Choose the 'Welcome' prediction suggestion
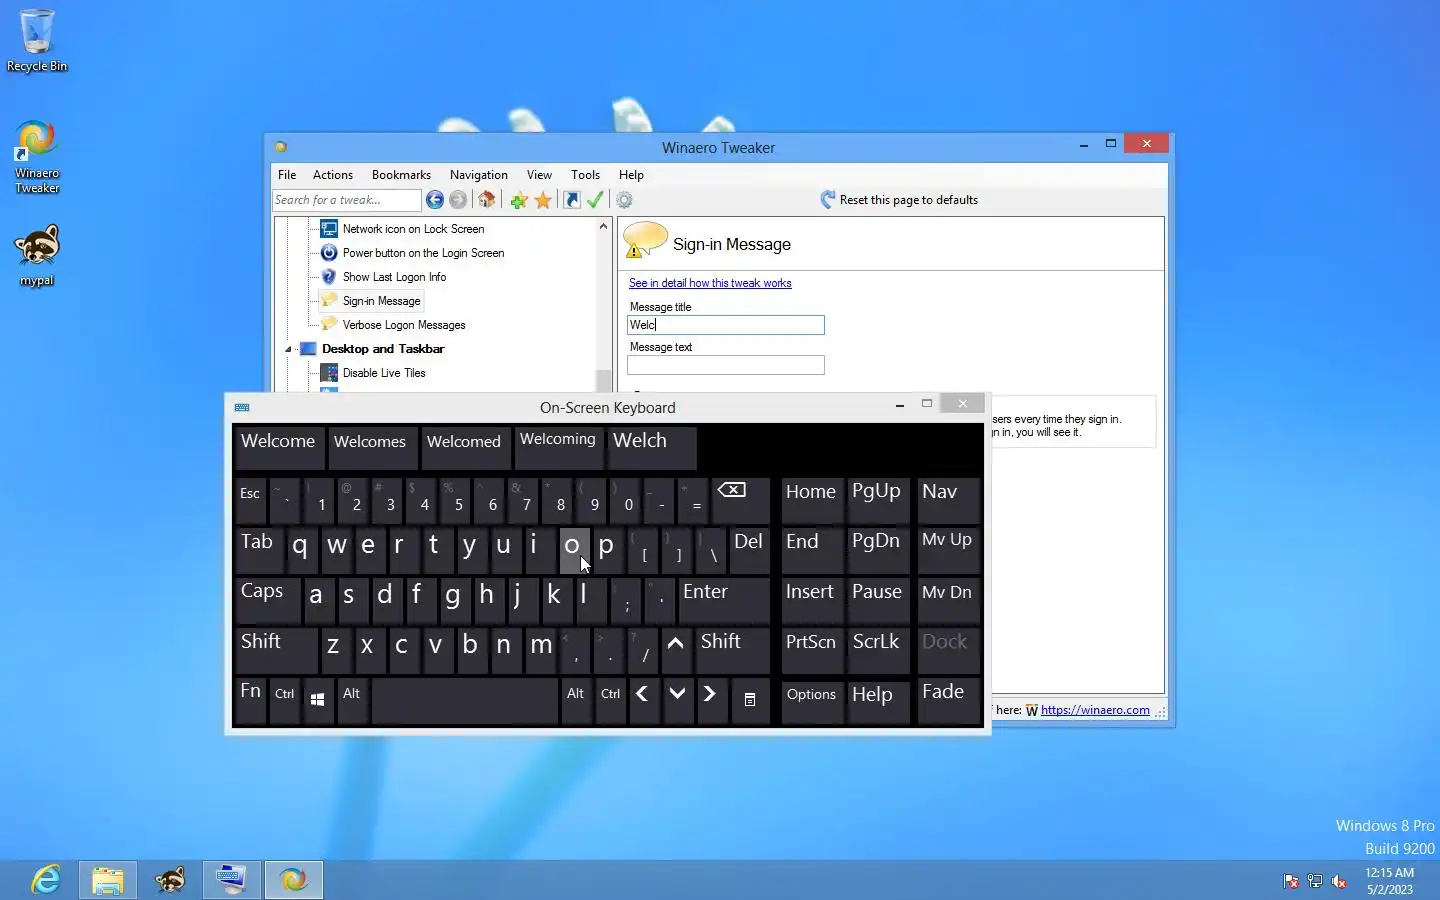1440x900 pixels. click(x=278, y=447)
